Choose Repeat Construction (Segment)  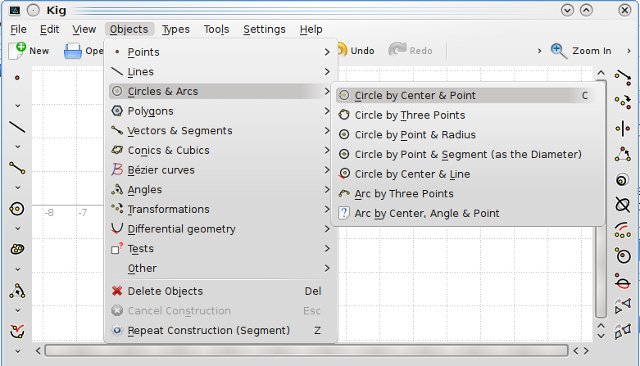[x=220, y=331]
